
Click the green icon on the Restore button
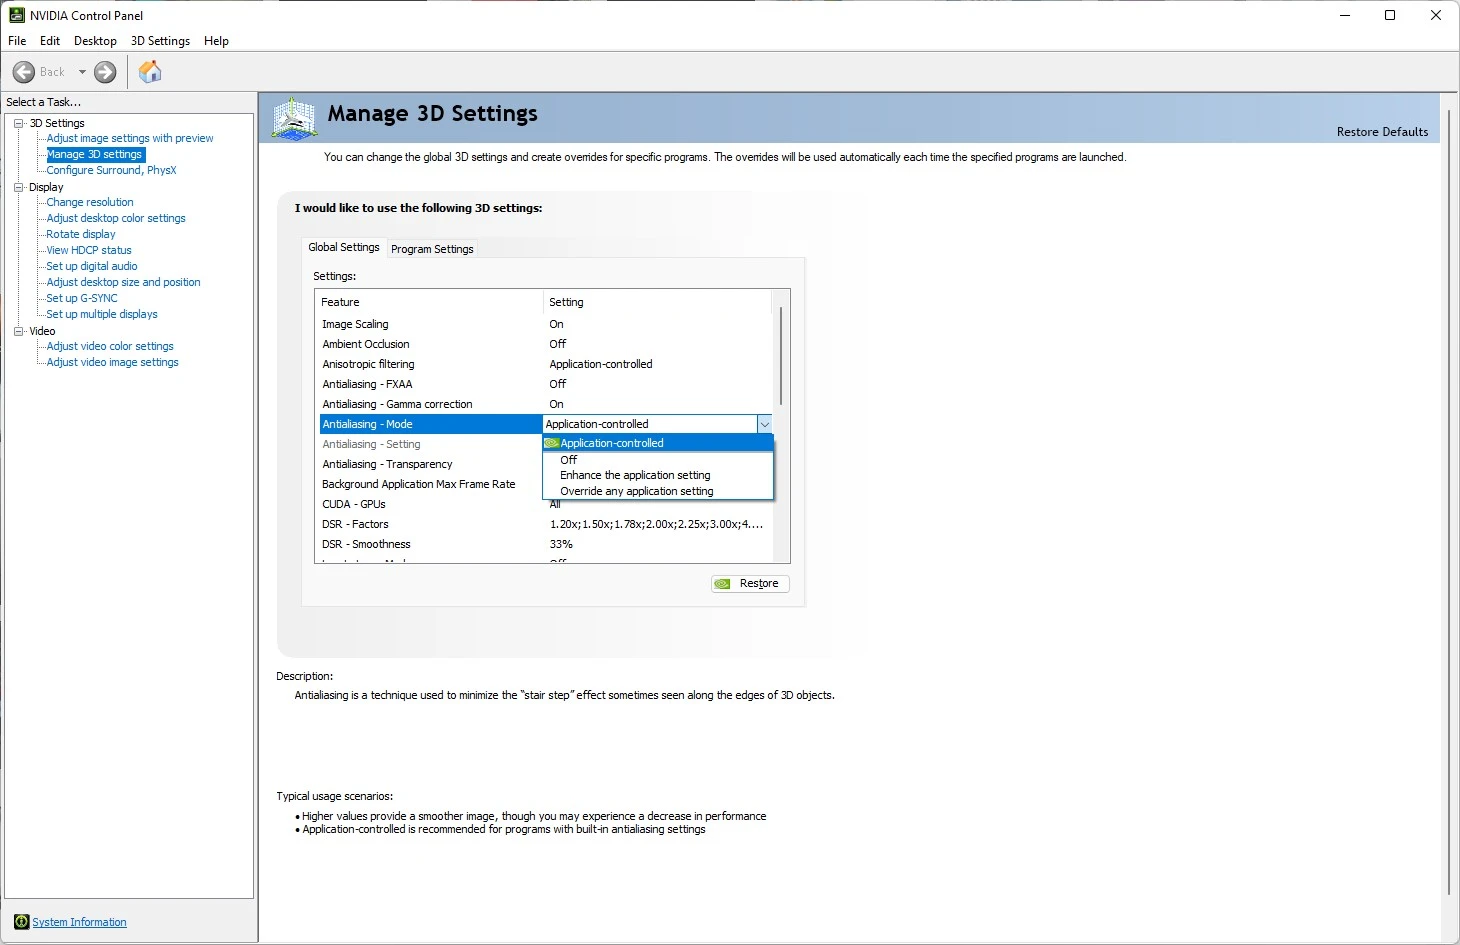[x=722, y=583]
